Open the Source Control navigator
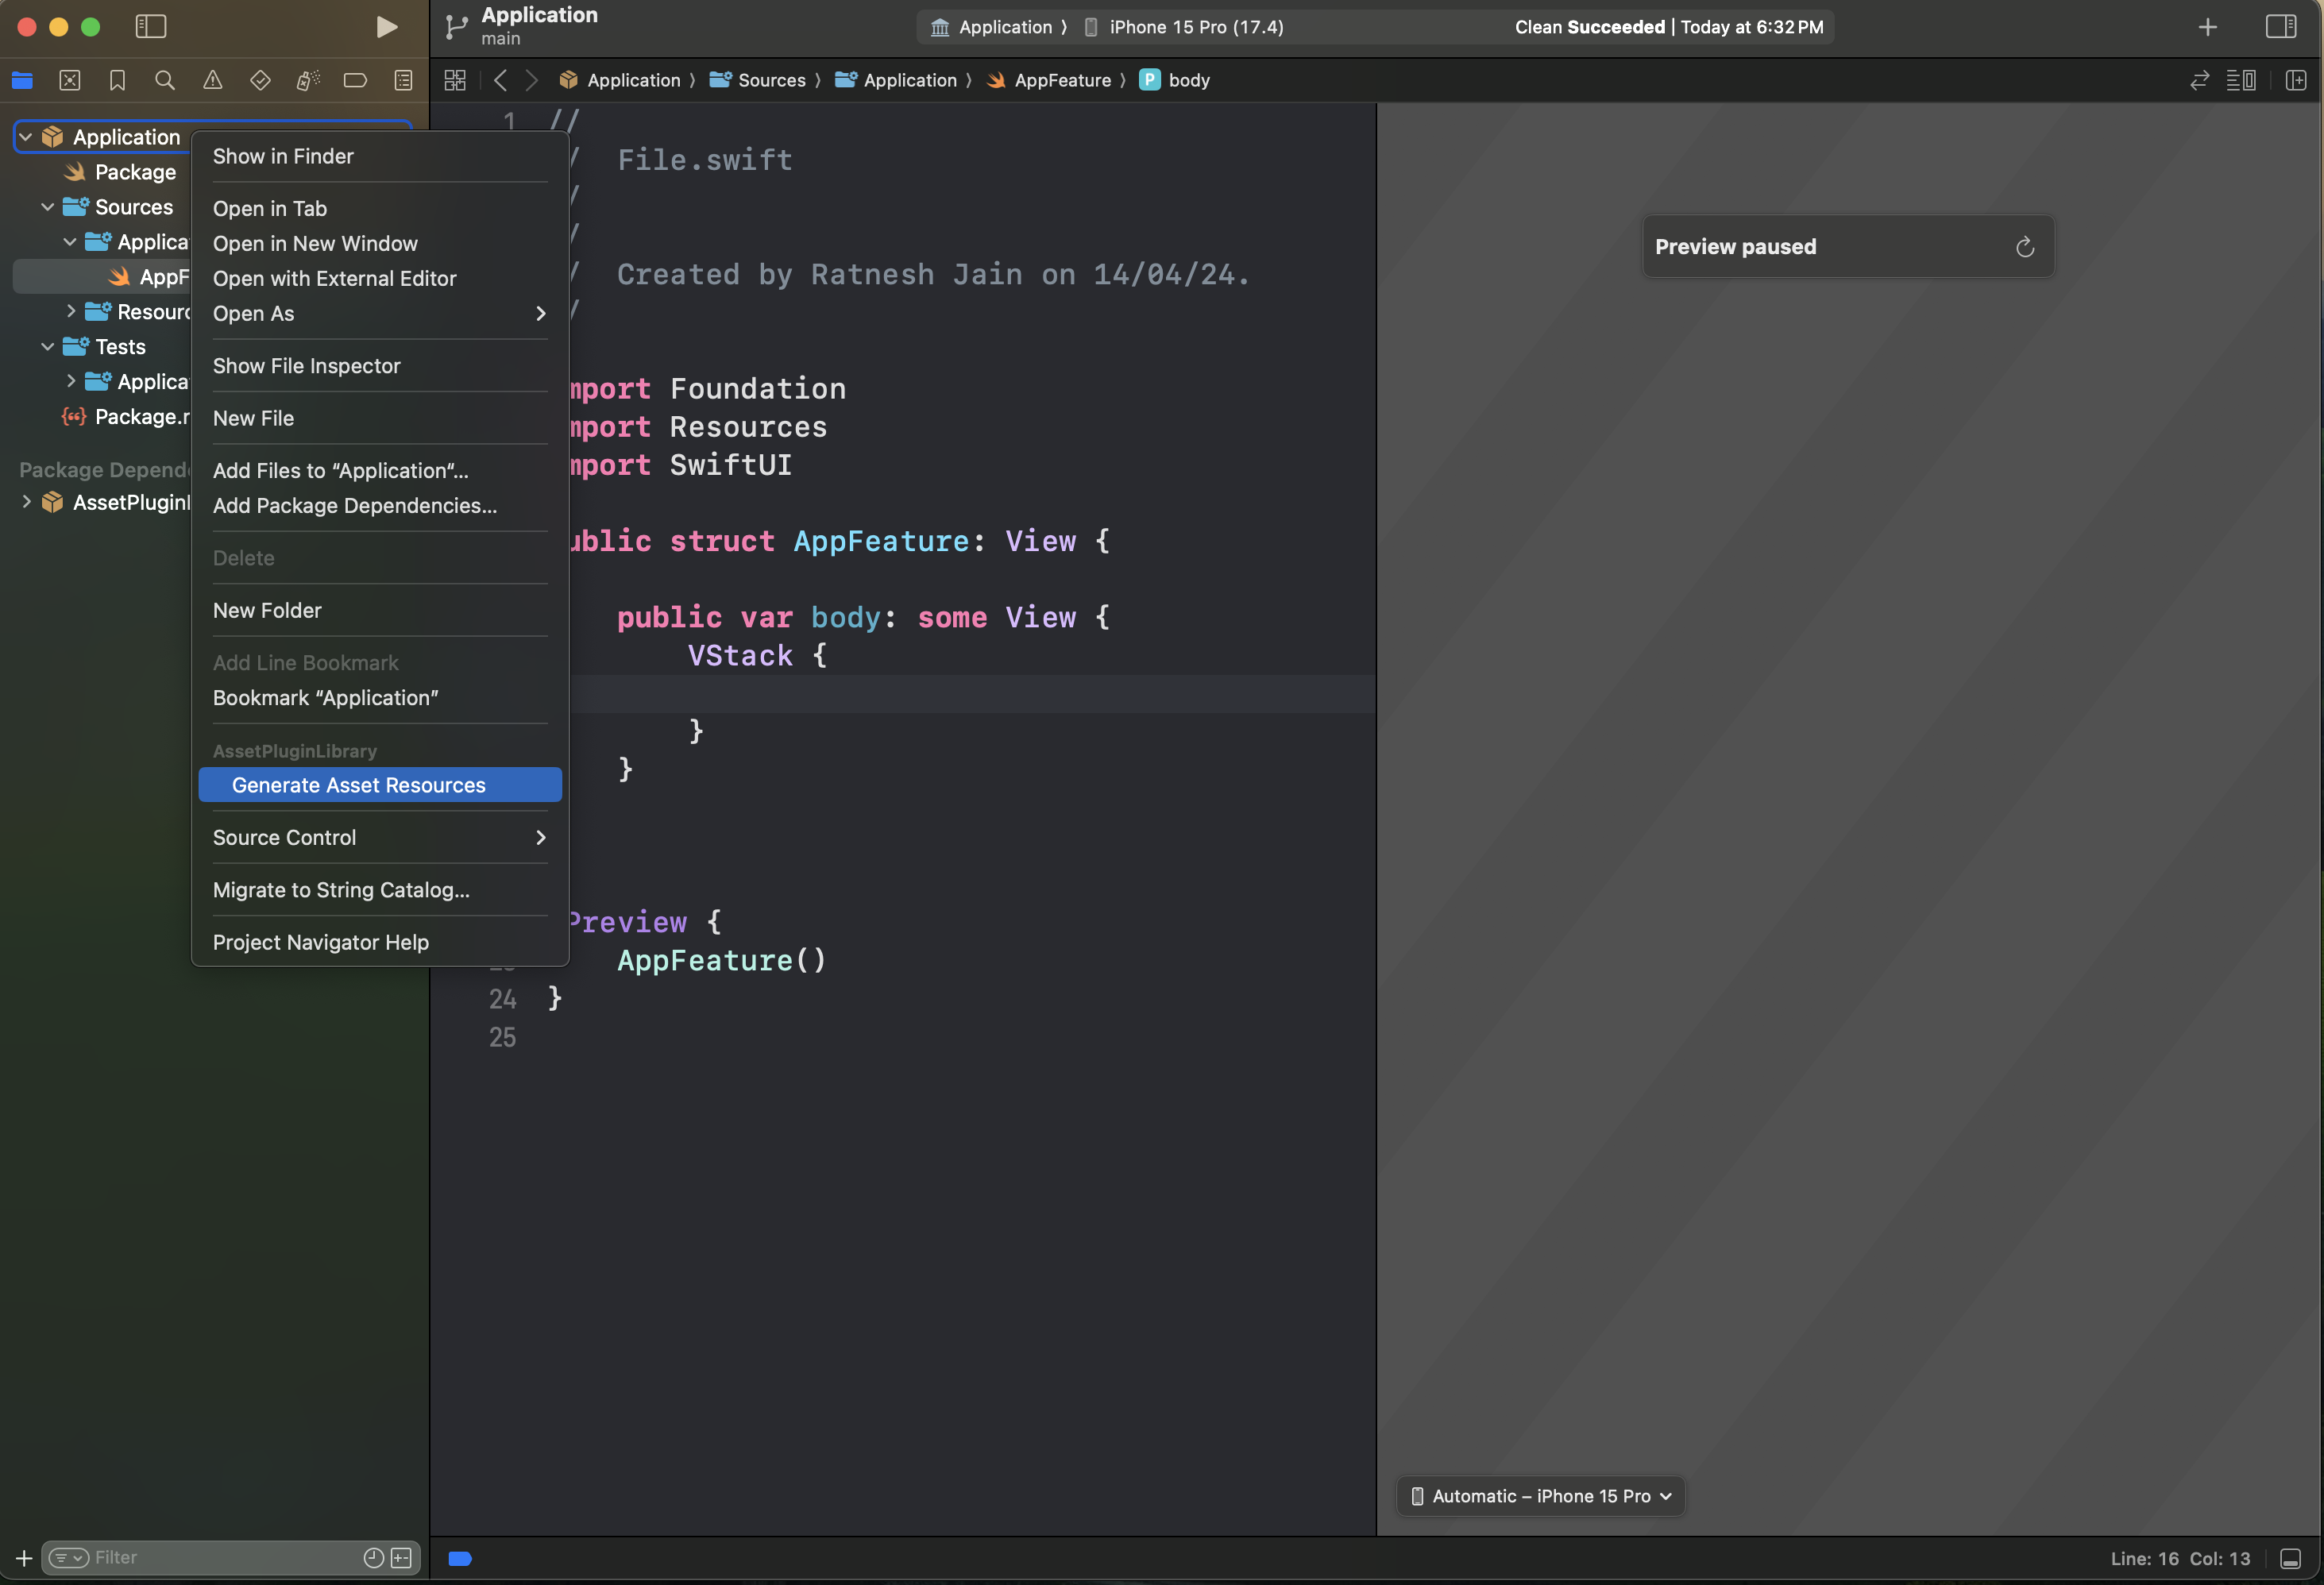The height and width of the screenshot is (1585, 2324). (x=70, y=81)
